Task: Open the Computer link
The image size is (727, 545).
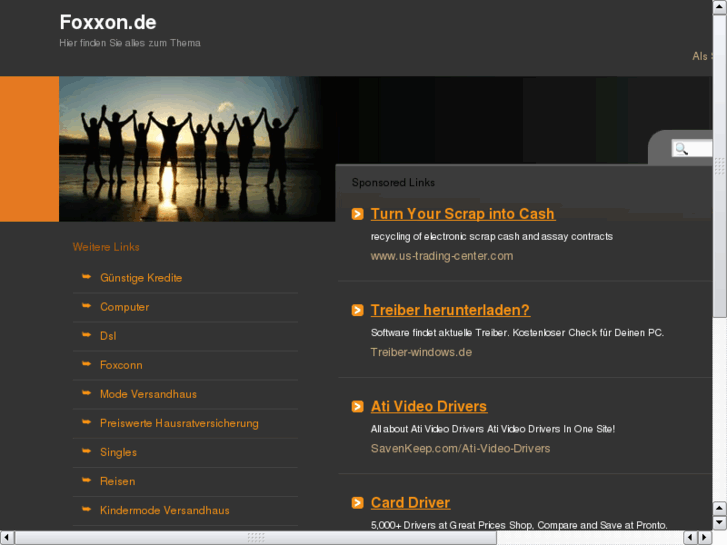Action: click(x=124, y=307)
